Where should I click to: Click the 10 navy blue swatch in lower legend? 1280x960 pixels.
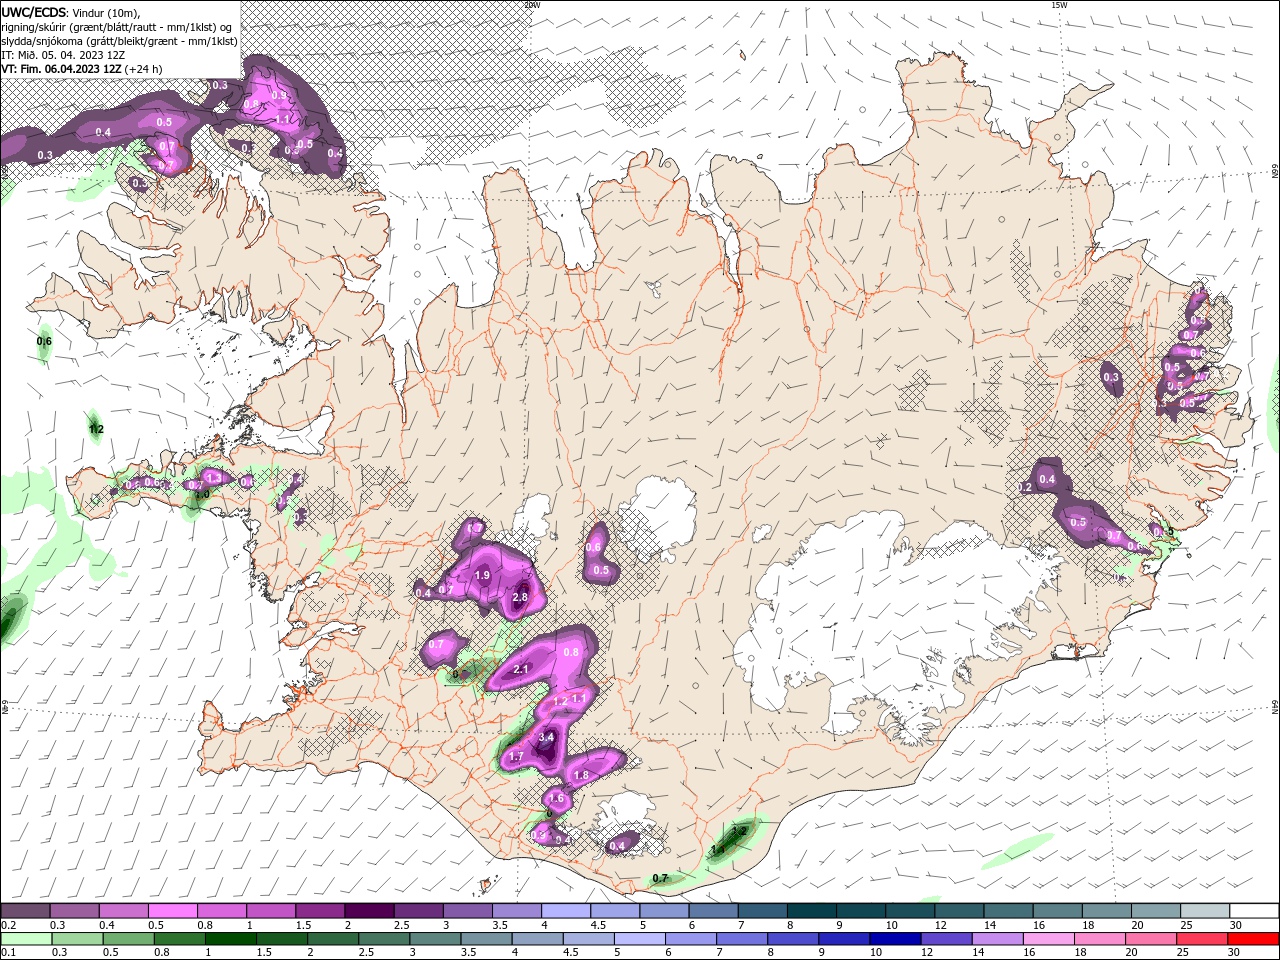(x=893, y=939)
